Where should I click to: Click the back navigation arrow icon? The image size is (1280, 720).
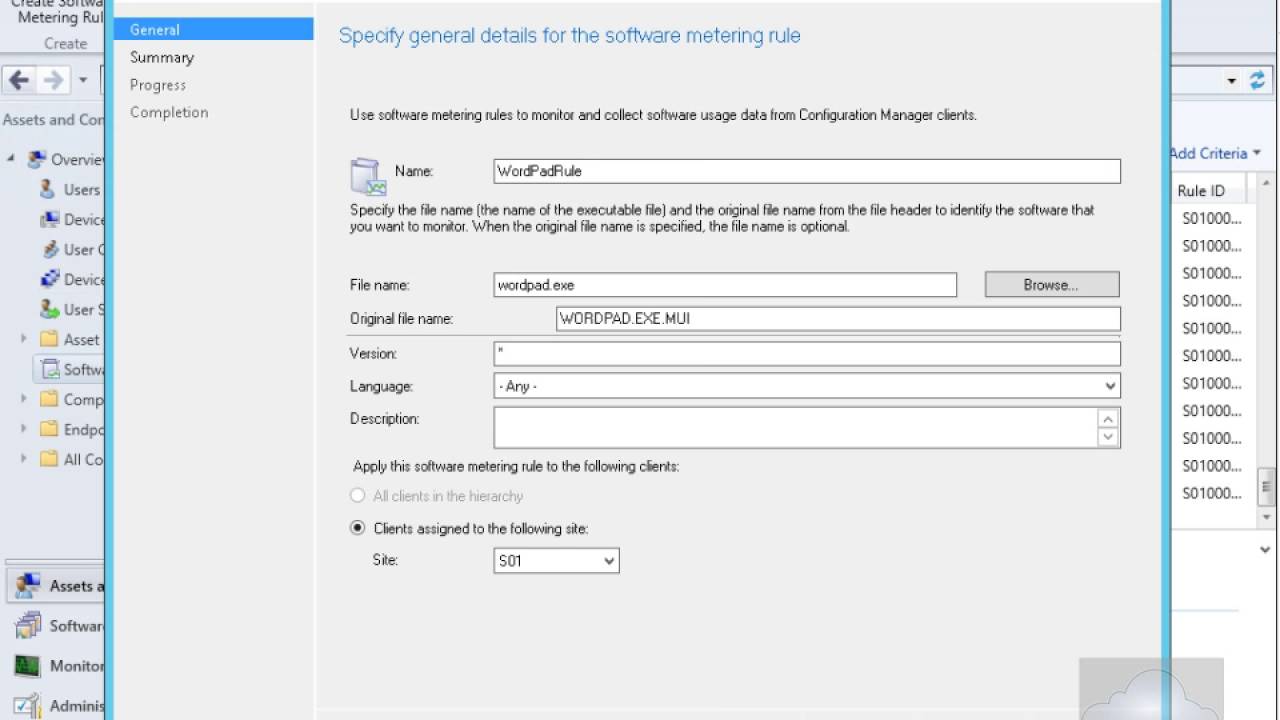pyautogui.click(x=19, y=81)
